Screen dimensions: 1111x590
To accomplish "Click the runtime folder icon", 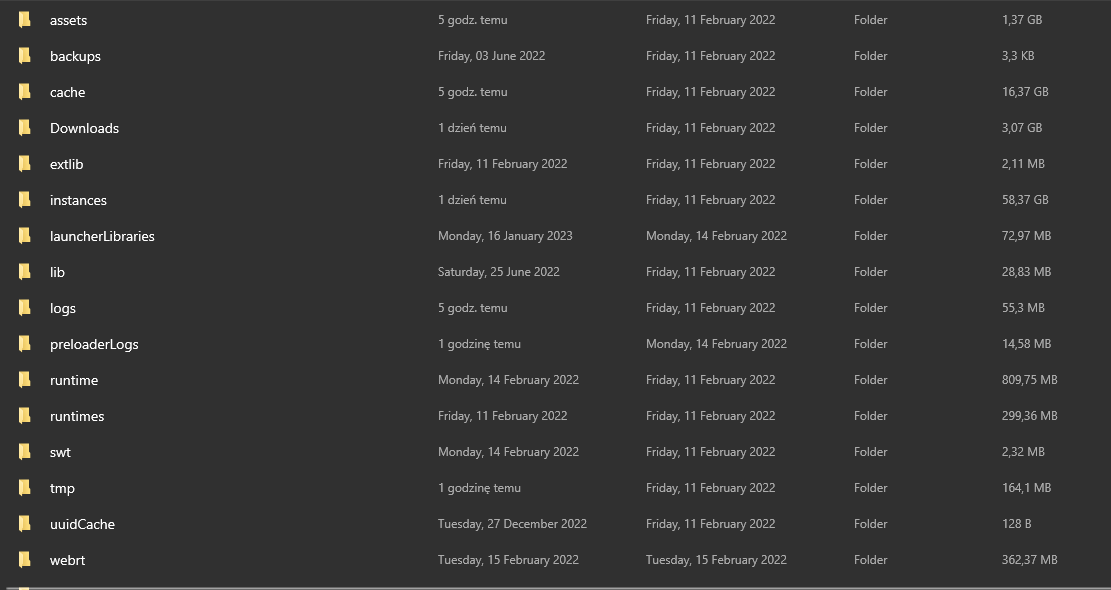I will (x=25, y=380).
